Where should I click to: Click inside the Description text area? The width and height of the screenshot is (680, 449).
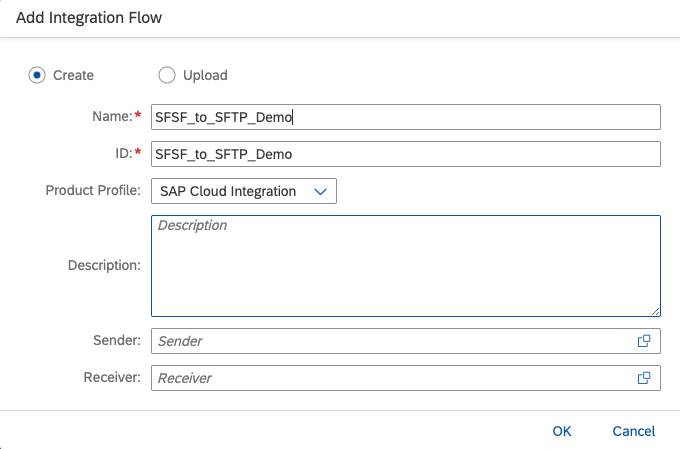tap(406, 266)
